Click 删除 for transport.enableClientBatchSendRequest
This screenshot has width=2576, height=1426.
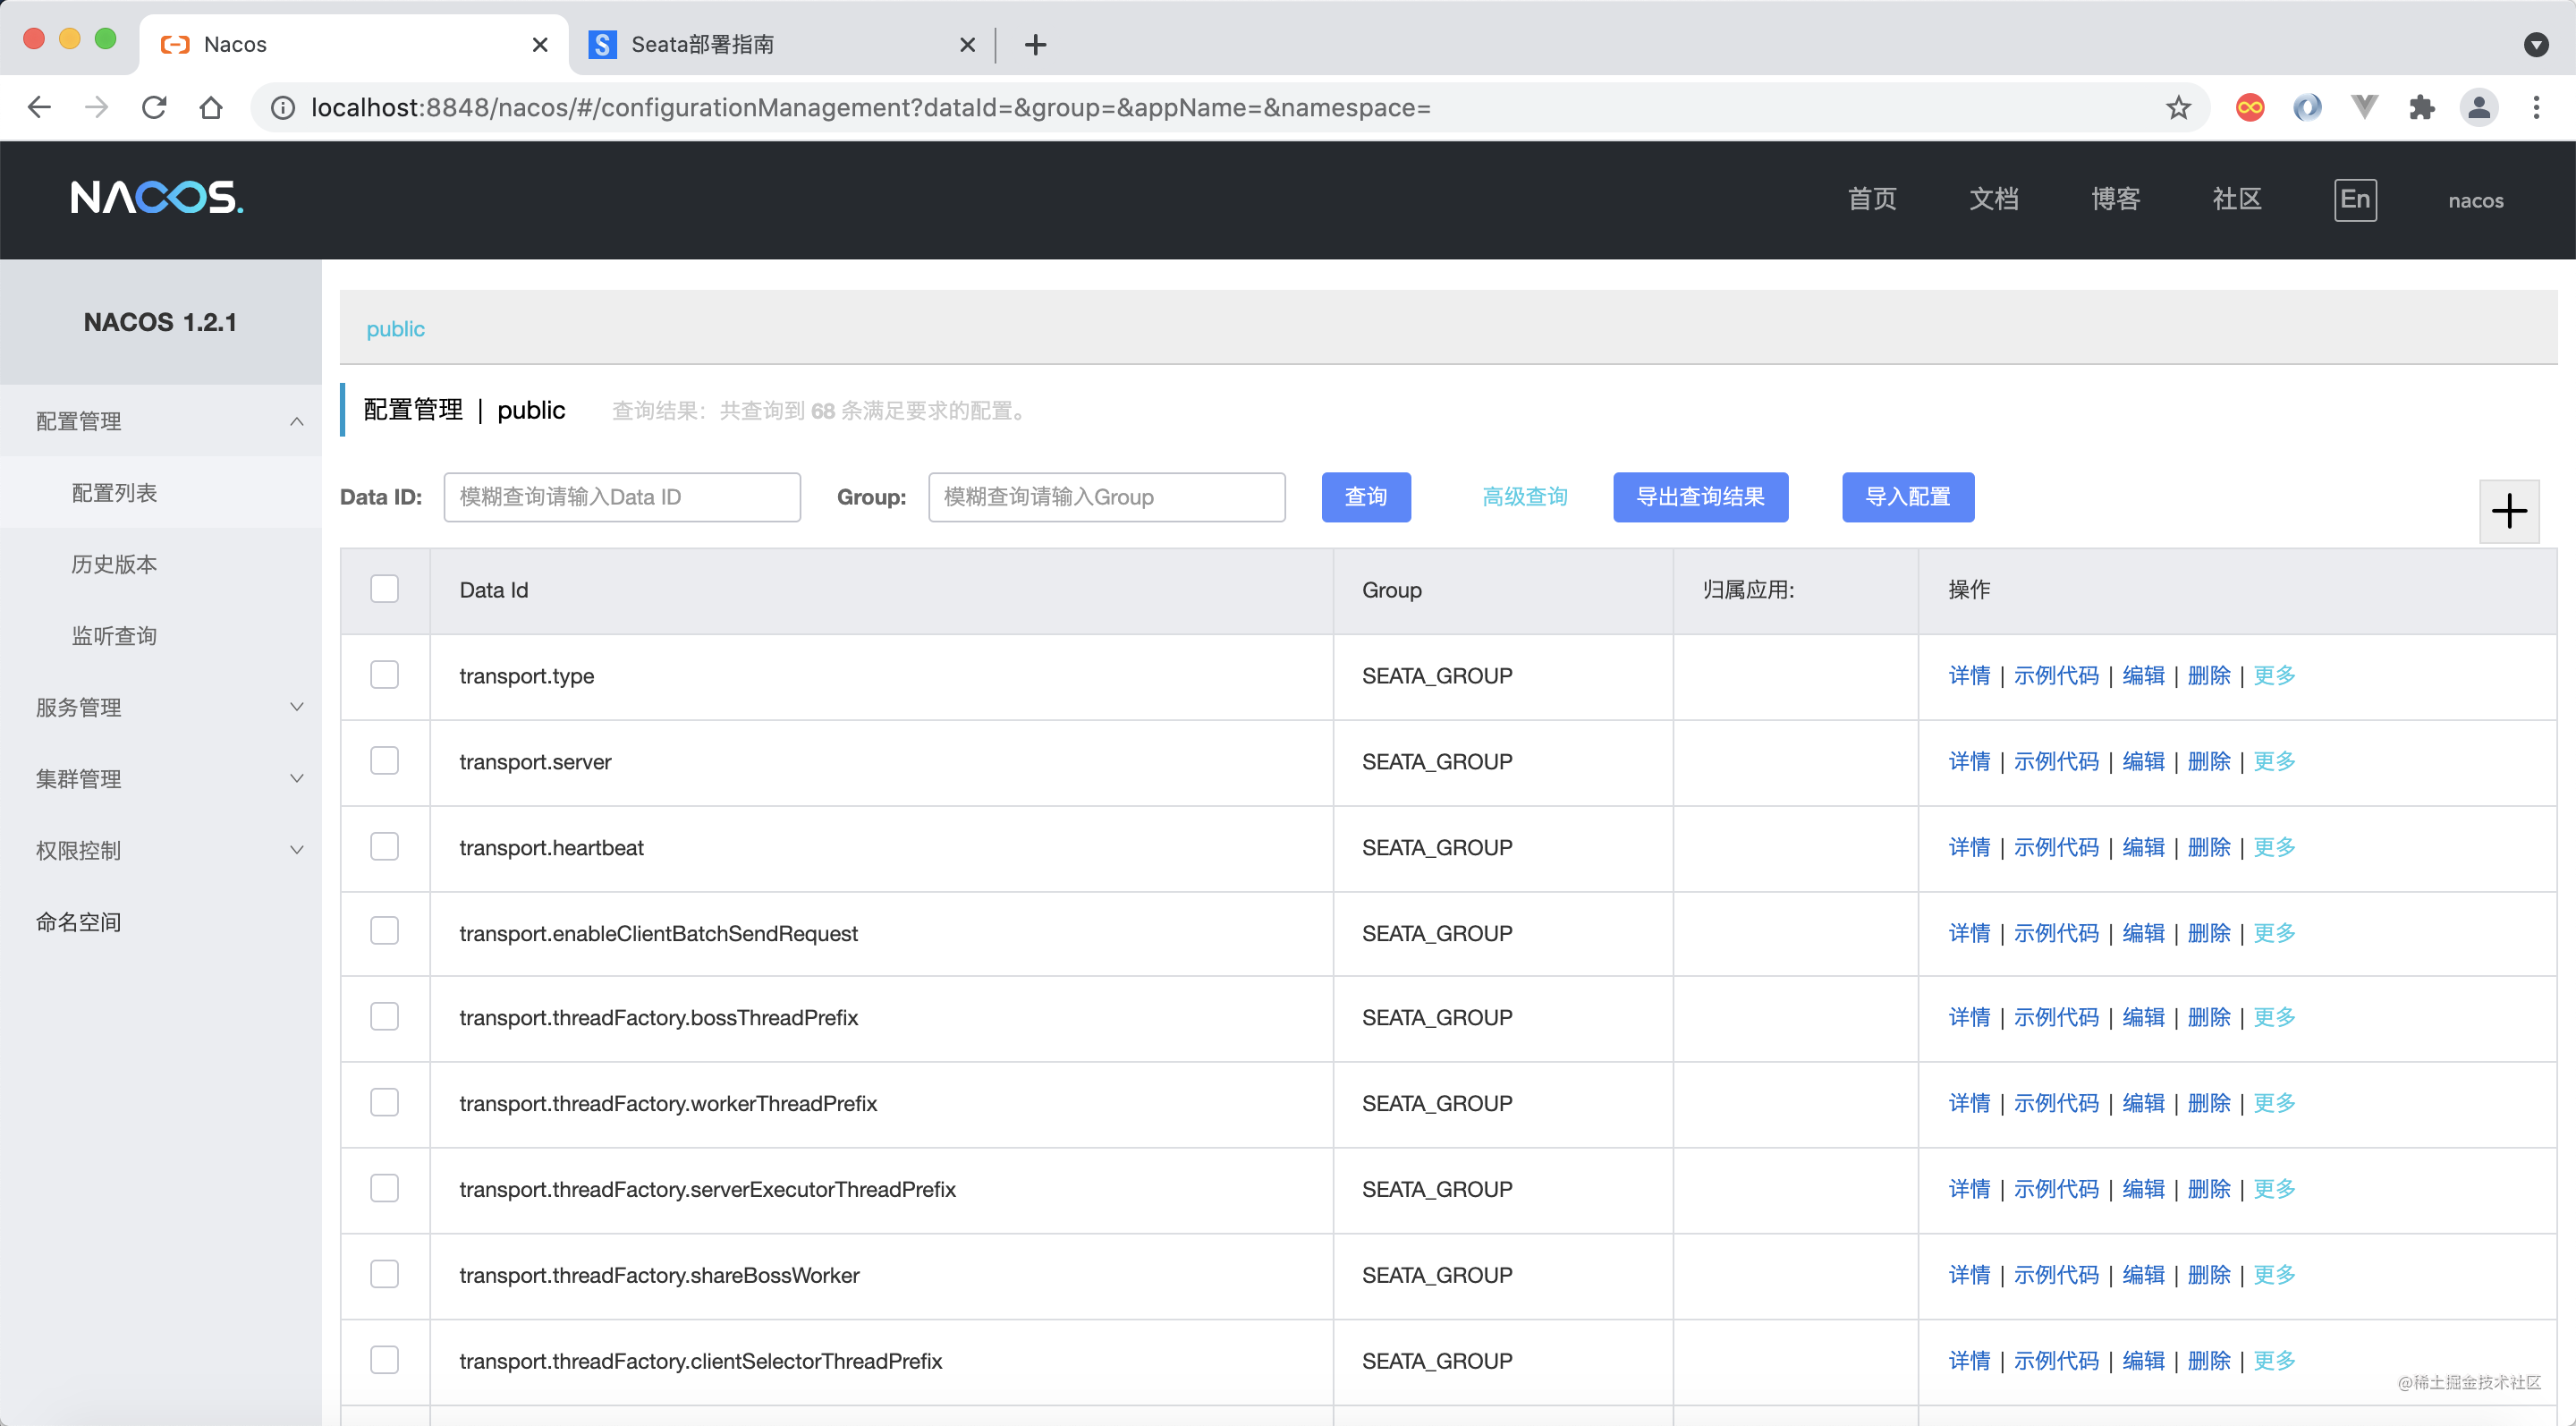(x=2209, y=933)
